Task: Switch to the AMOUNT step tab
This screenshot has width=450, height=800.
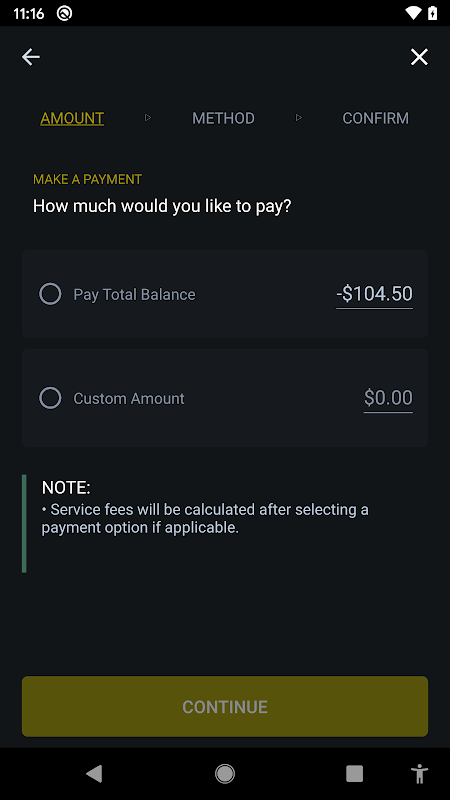Action: coord(72,118)
